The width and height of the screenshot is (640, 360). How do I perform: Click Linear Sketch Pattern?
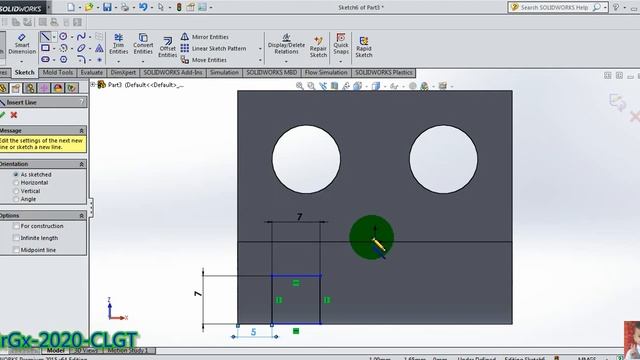coord(213,48)
